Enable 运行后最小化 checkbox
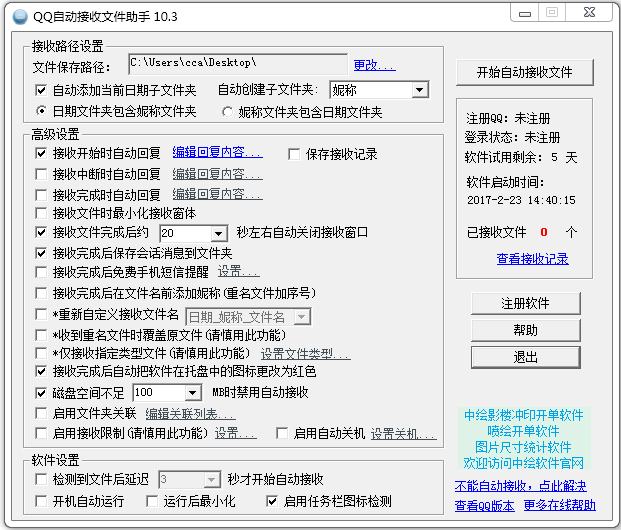Image resolution: width=621 pixels, height=530 pixels. pos(152,501)
